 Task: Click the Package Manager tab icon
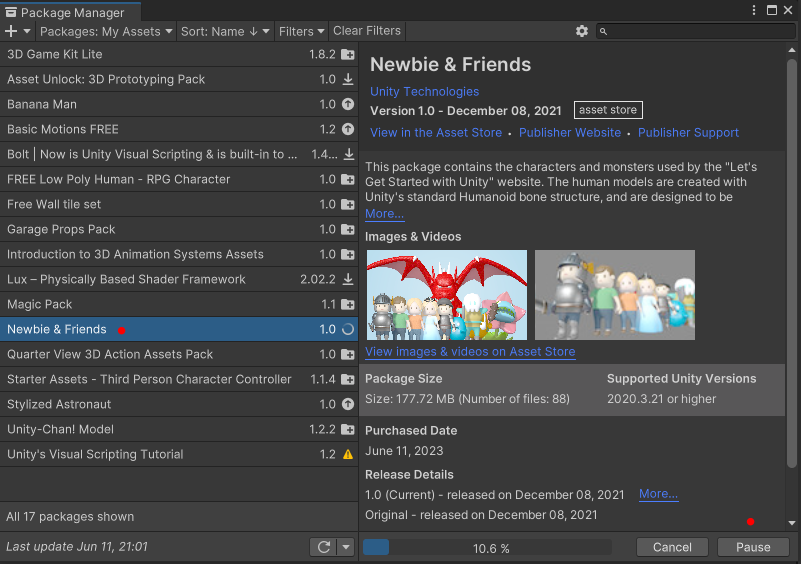tap(11, 12)
